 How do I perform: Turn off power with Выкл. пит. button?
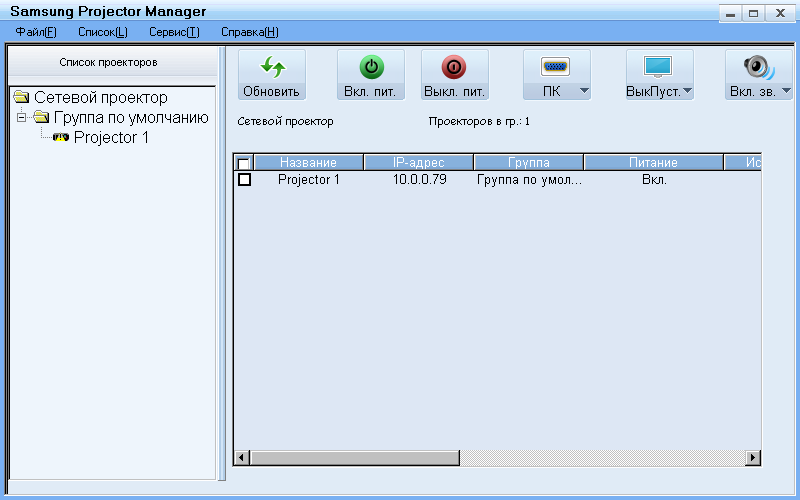pyautogui.click(x=455, y=74)
